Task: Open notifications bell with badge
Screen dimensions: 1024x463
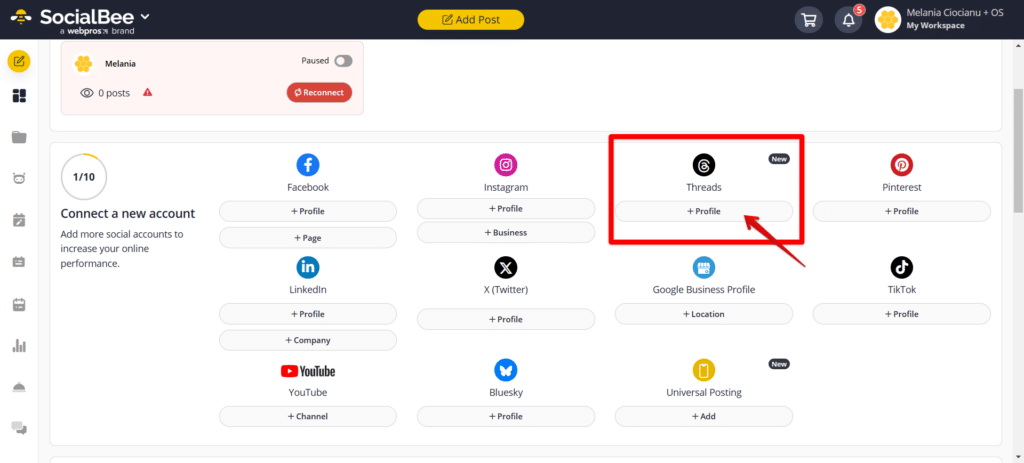Action: (848, 20)
